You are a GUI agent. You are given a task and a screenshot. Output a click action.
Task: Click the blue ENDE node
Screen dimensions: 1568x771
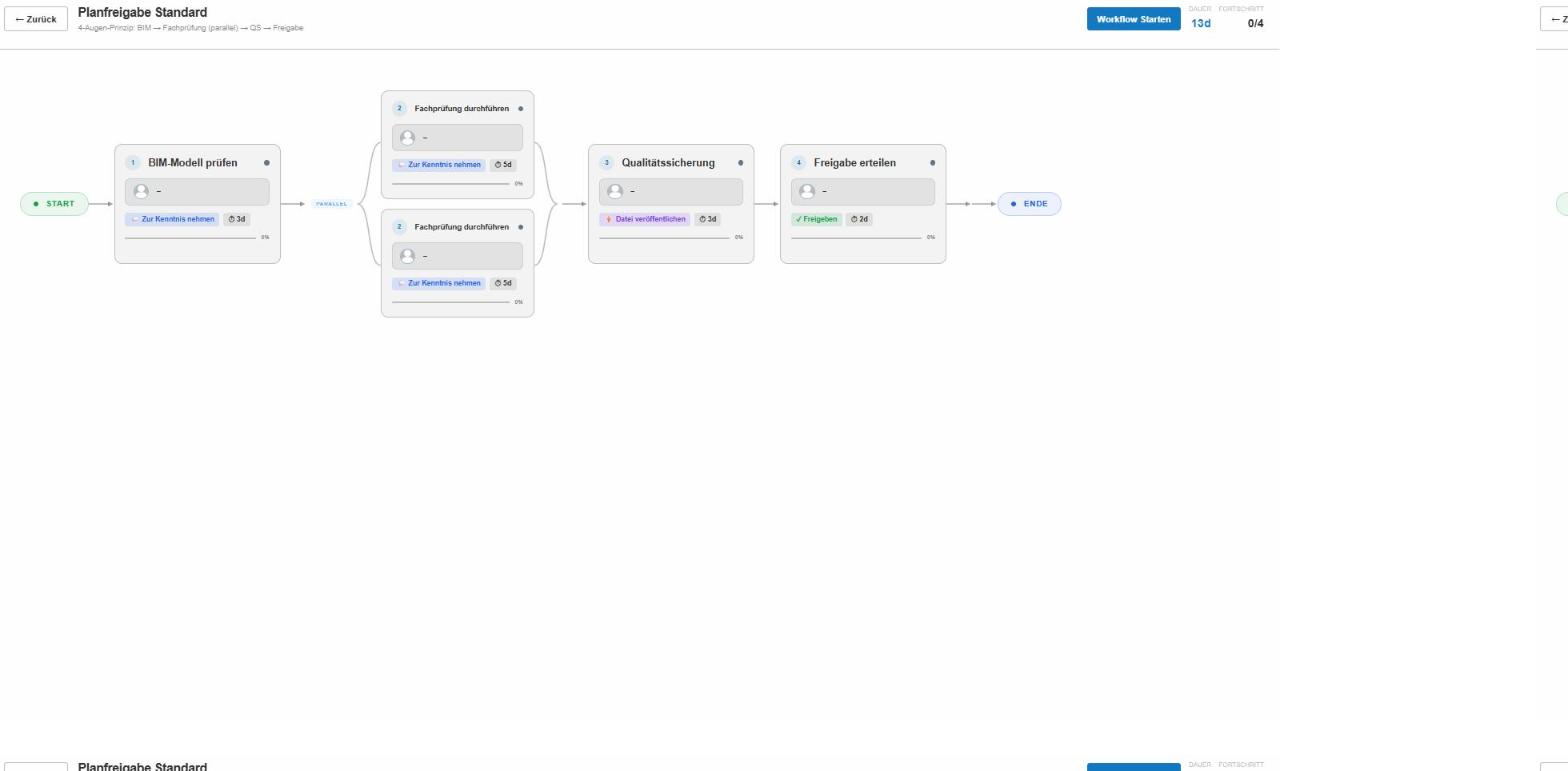click(1029, 204)
